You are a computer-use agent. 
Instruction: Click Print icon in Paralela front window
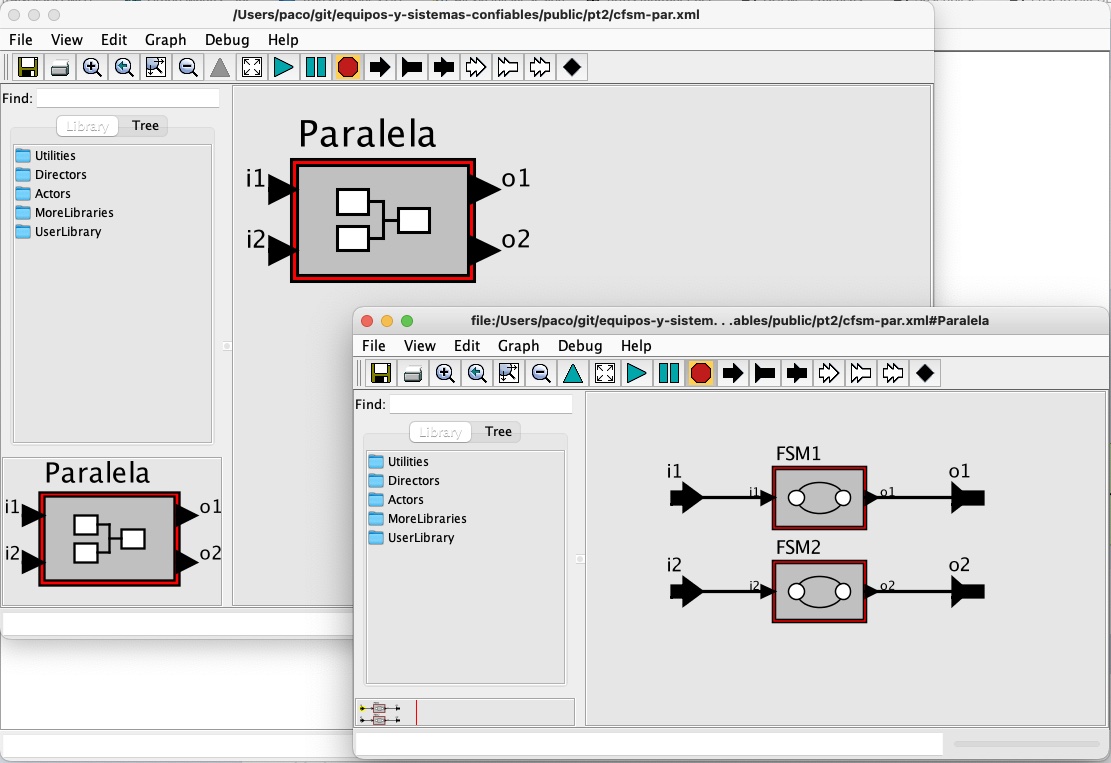point(413,373)
